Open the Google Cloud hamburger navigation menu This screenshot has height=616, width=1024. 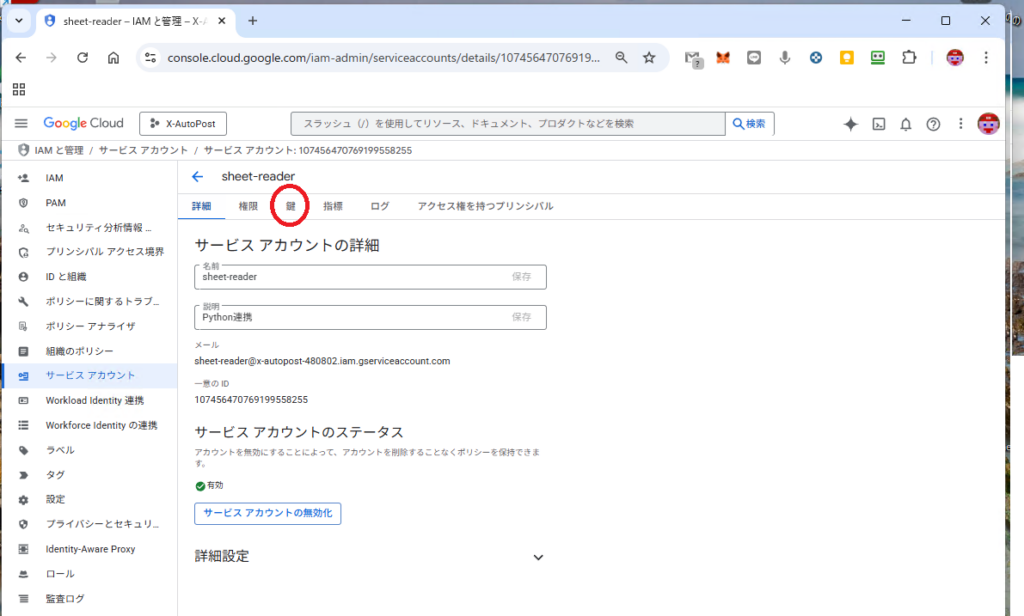pos(21,124)
